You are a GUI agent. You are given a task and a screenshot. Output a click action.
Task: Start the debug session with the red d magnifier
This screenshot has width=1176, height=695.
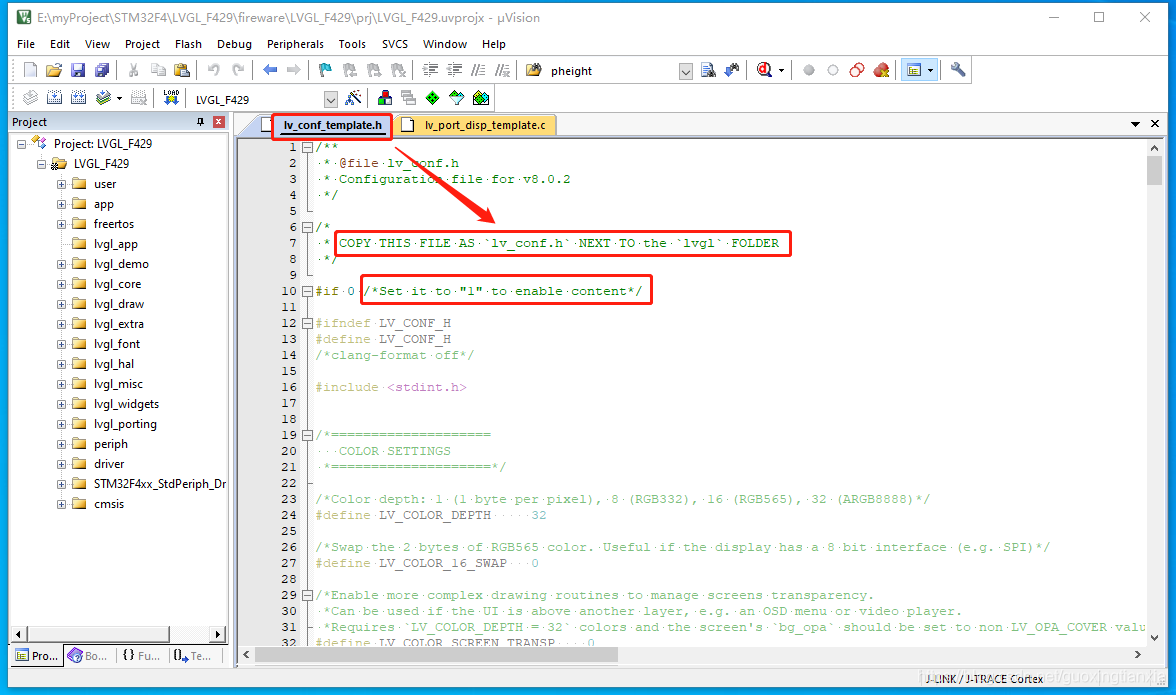[764, 70]
